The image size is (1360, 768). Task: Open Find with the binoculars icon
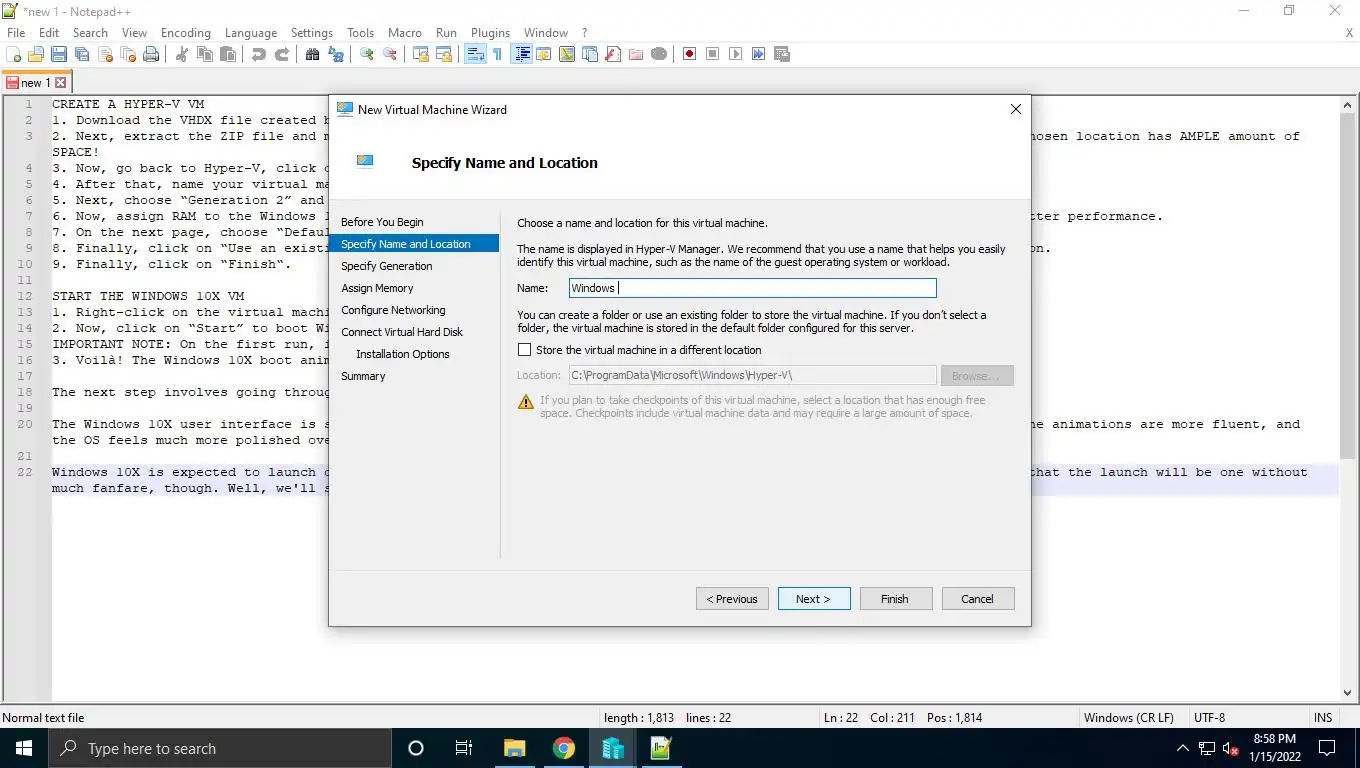coord(312,54)
